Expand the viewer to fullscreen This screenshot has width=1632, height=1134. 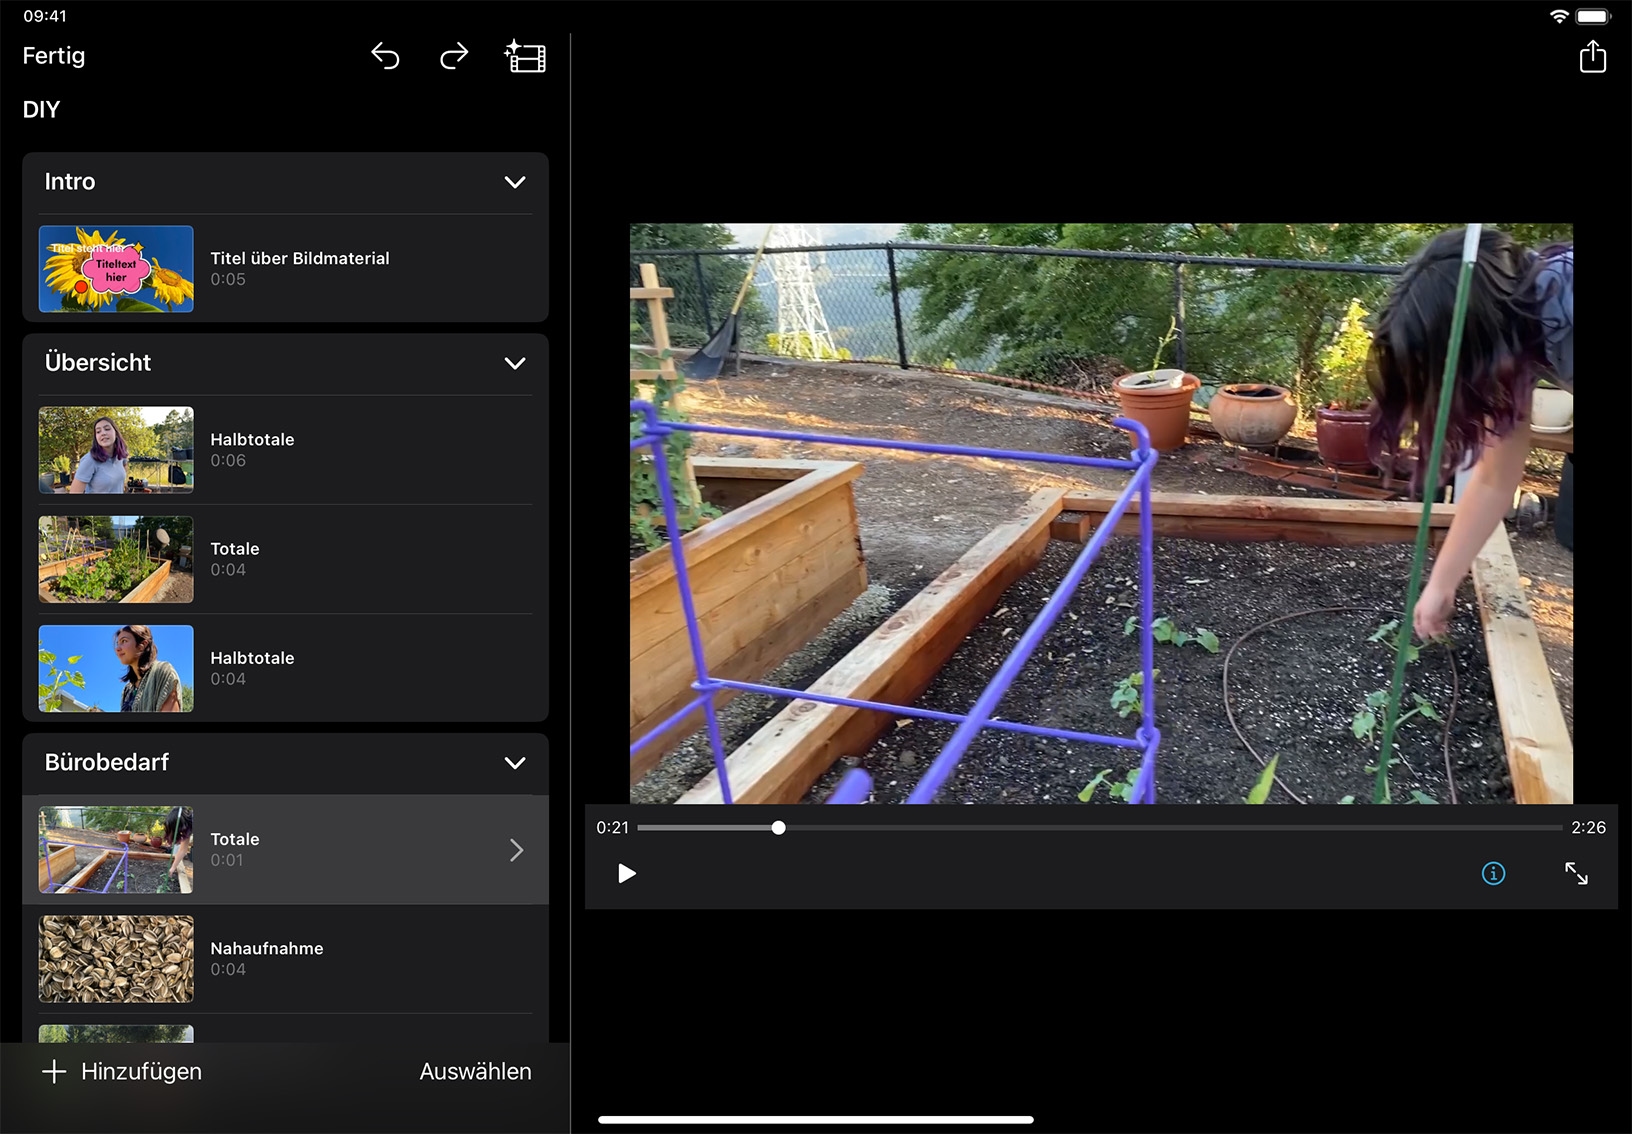[1576, 874]
